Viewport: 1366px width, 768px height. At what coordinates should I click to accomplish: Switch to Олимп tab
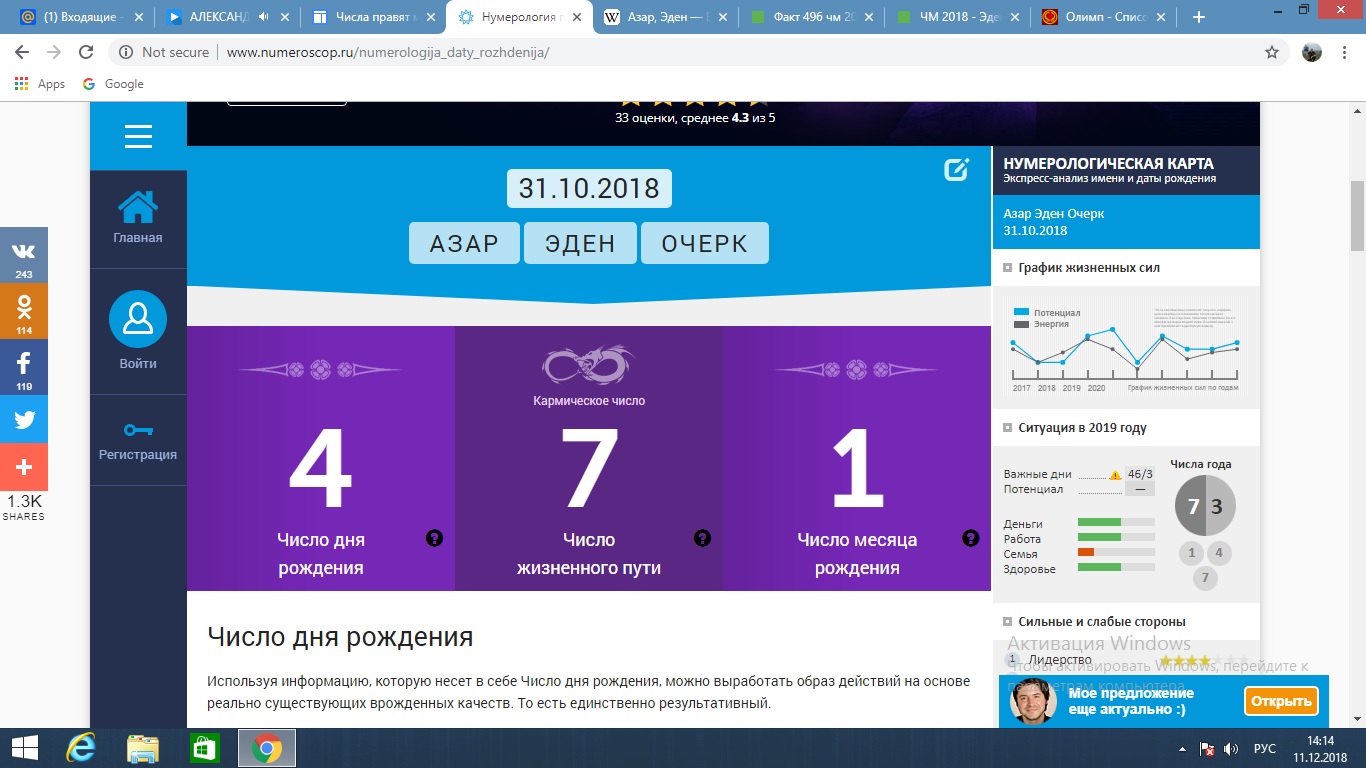click(1104, 17)
